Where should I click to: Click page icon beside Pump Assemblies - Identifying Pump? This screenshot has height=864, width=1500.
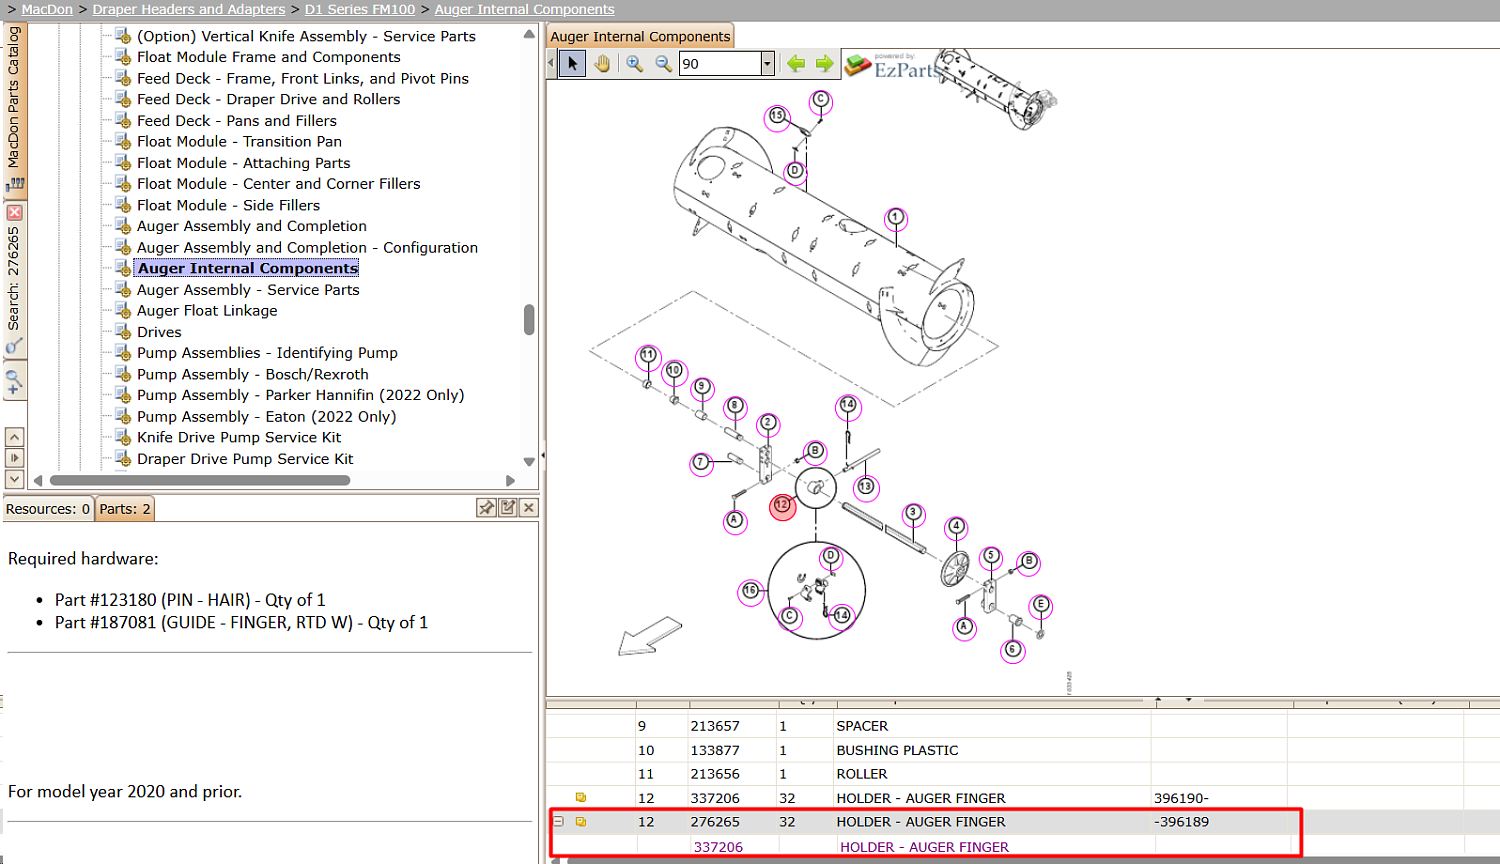[123, 353]
